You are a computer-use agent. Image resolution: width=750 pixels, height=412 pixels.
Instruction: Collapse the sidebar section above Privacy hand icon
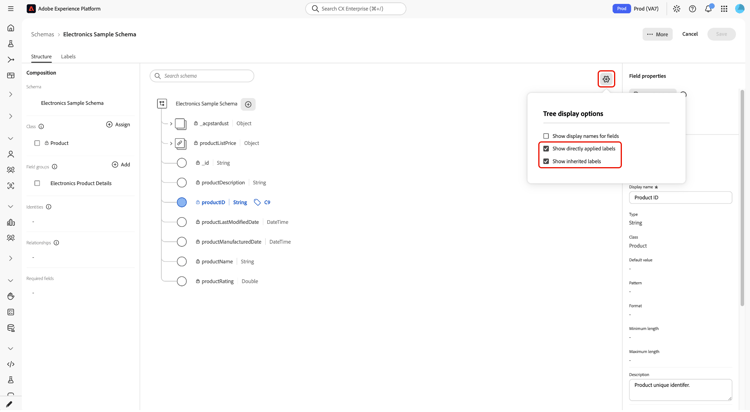pos(11,280)
